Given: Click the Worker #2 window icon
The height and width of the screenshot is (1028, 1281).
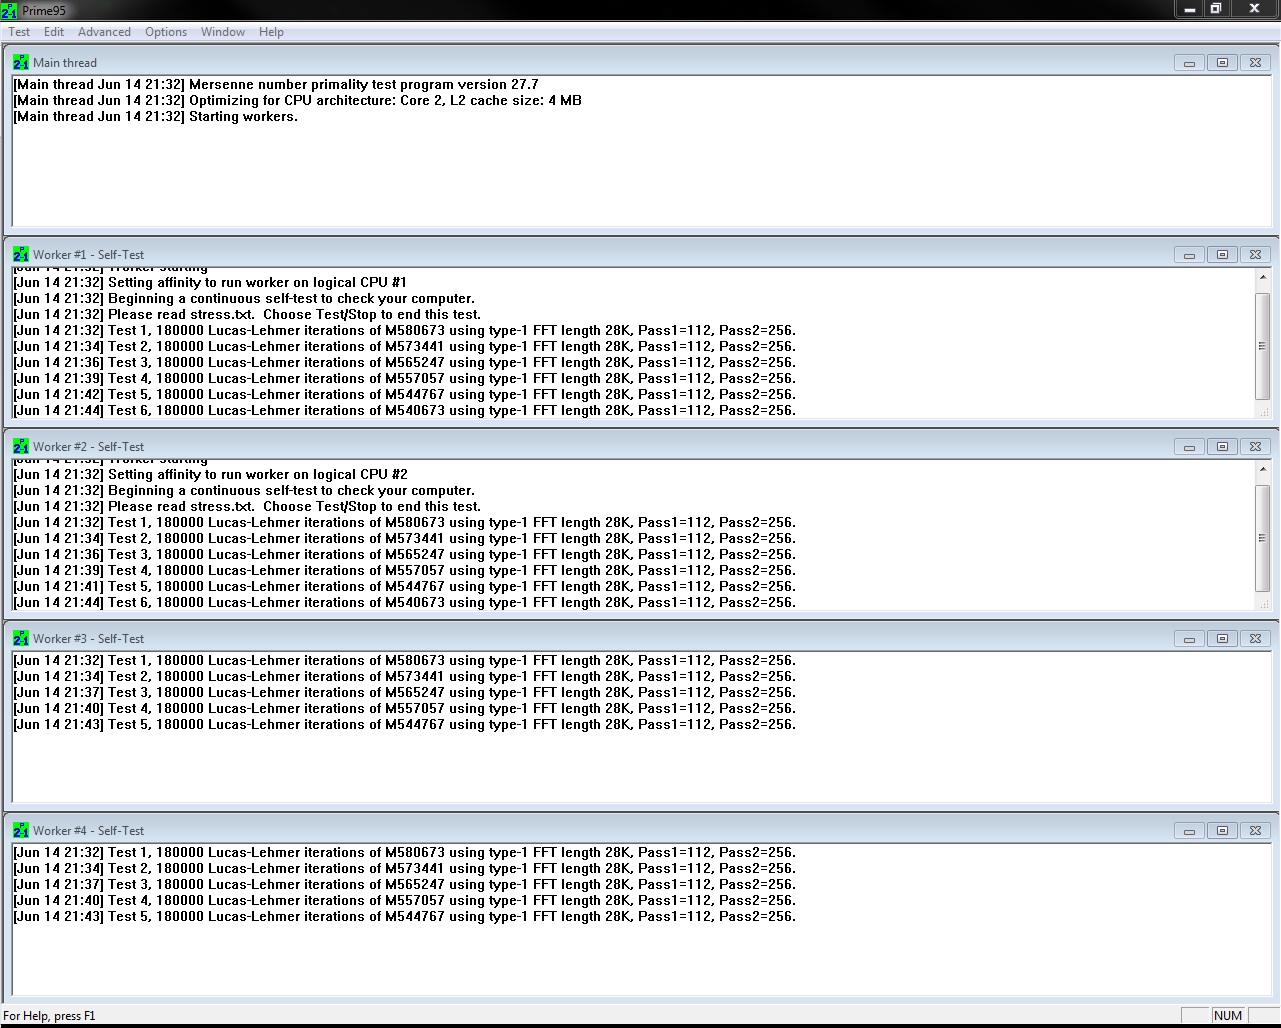Looking at the screenshot, I should (21, 446).
